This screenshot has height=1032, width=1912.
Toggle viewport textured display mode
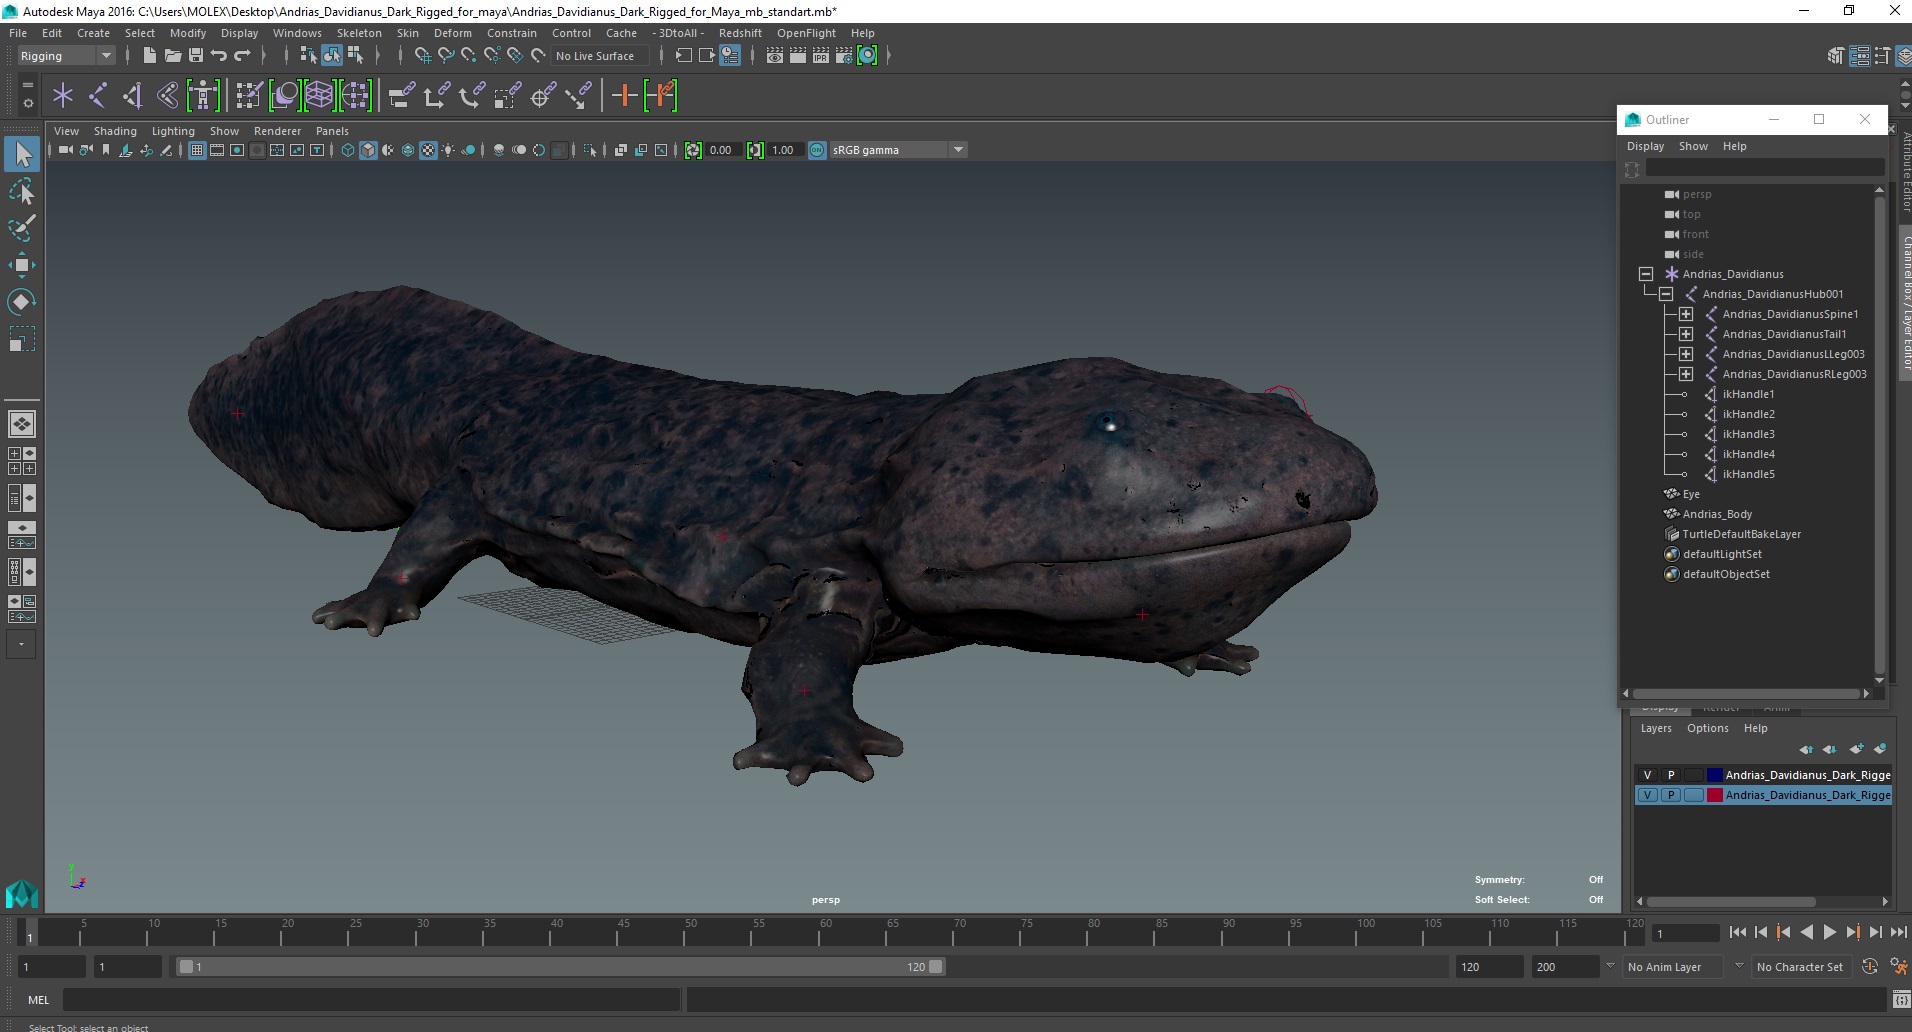coord(428,150)
